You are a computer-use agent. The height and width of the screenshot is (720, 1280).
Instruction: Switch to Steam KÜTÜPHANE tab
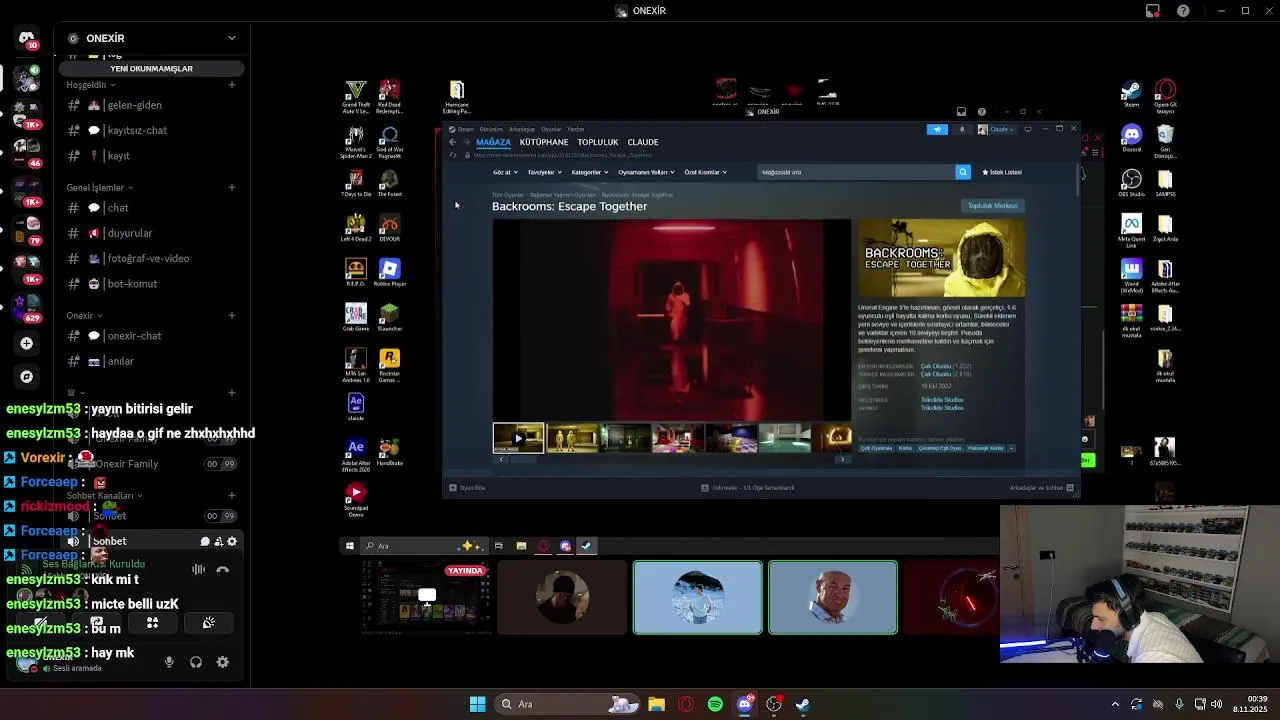[544, 142]
